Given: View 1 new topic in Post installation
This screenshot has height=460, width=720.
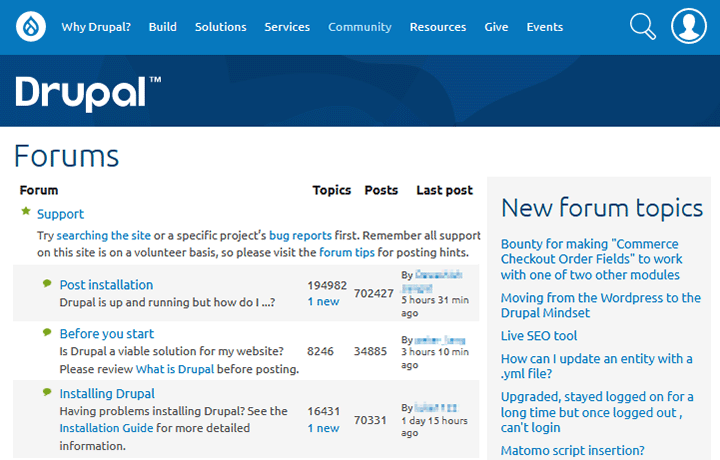Looking at the screenshot, I should pyautogui.click(x=323, y=301).
